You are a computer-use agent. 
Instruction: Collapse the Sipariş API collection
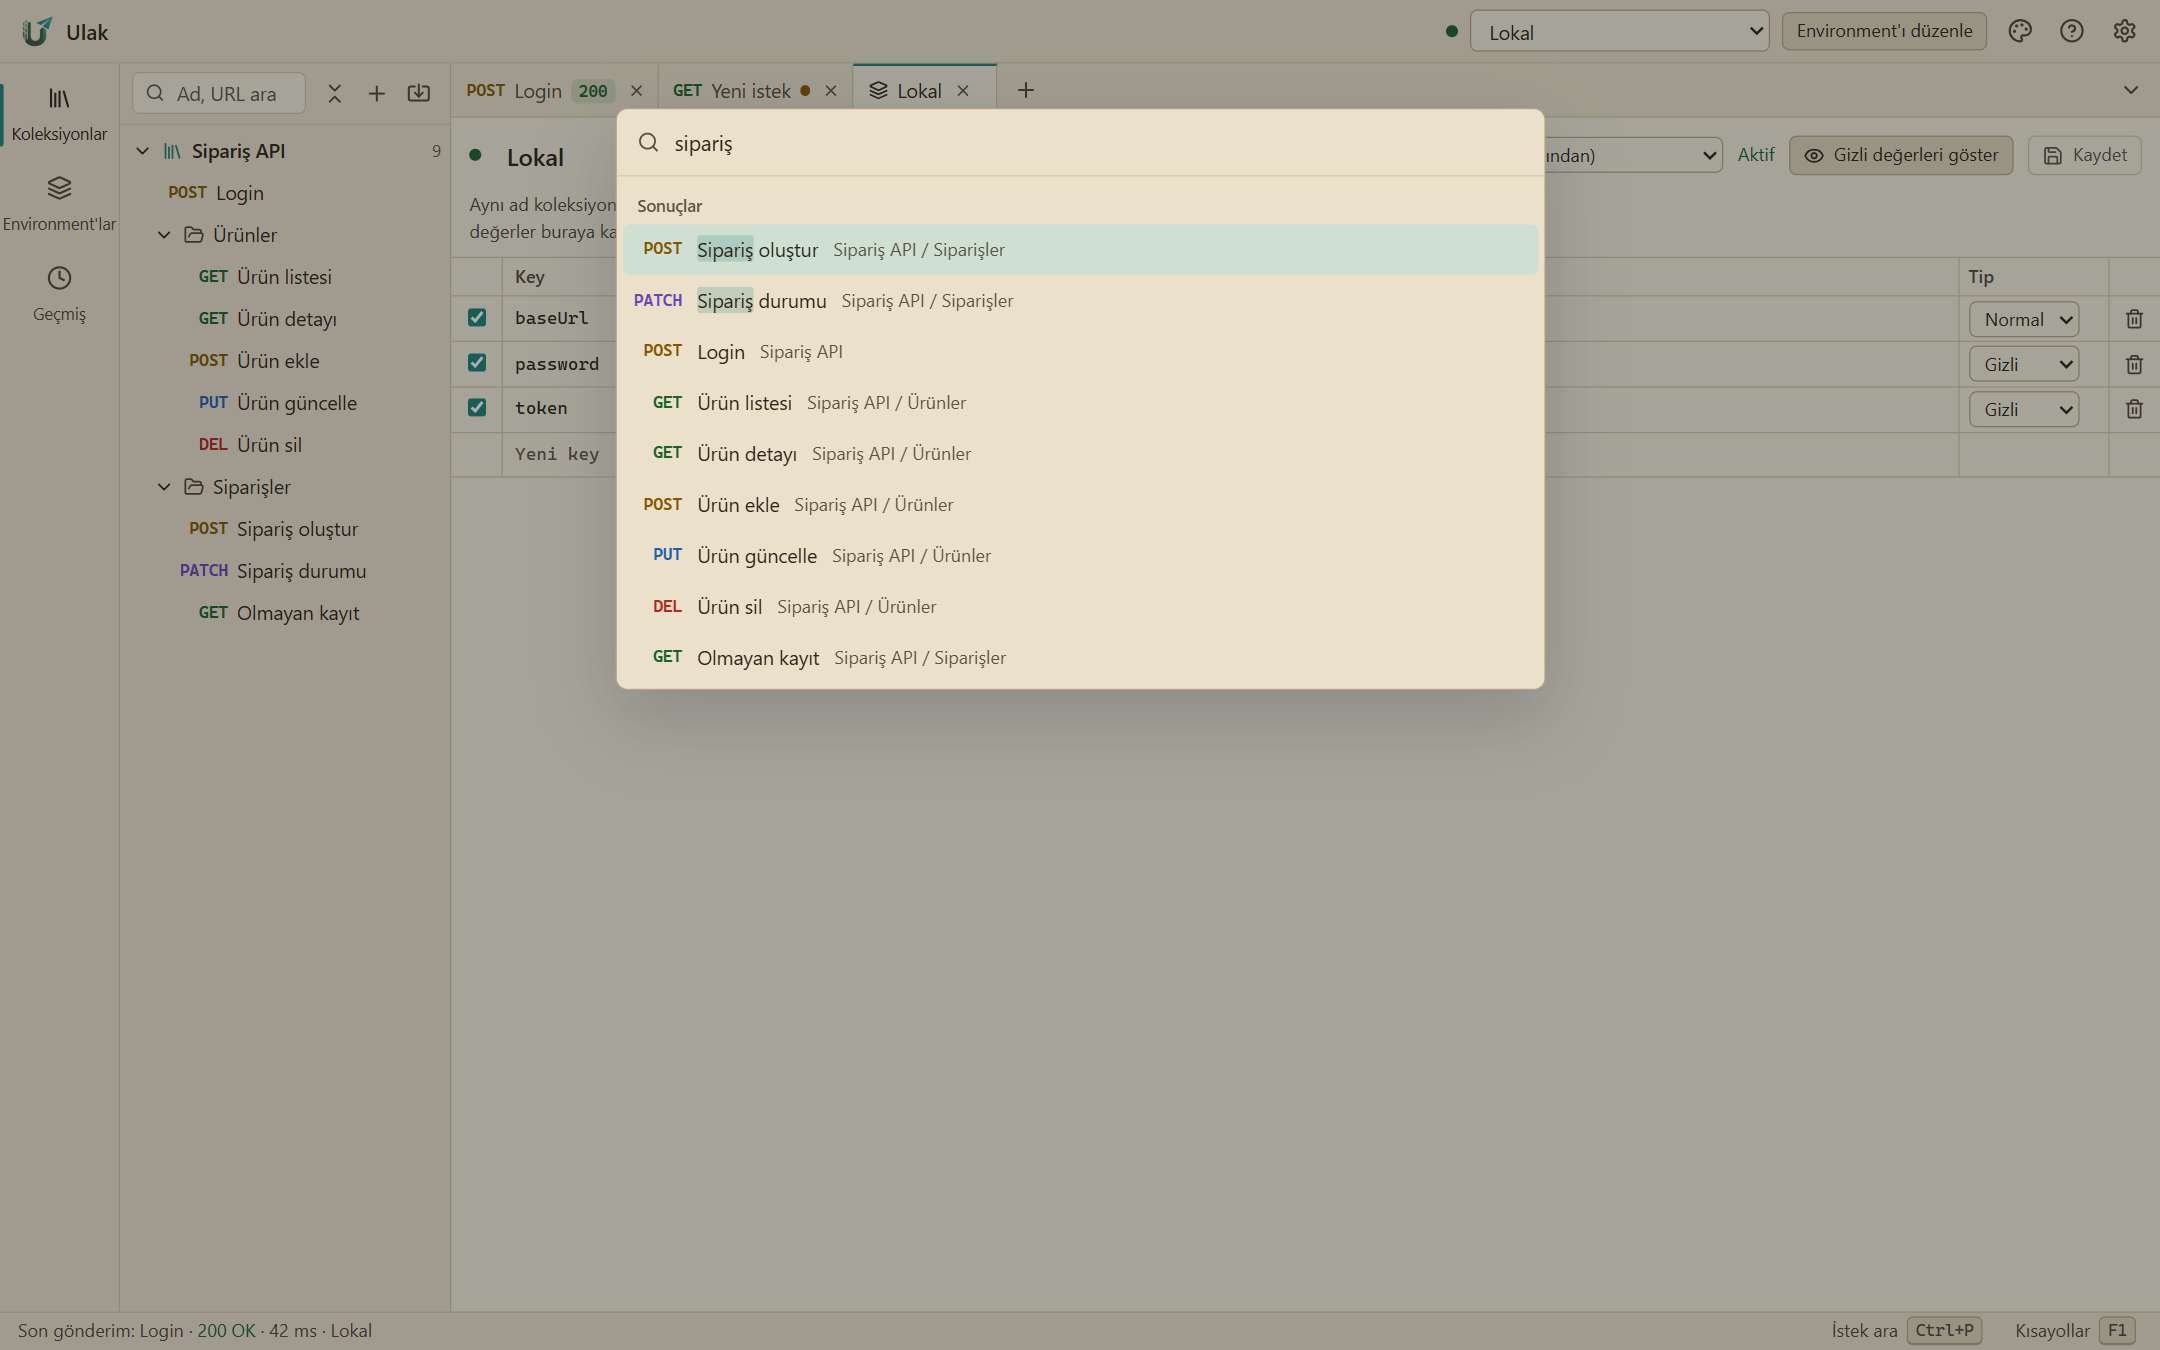pyautogui.click(x=143, y=151)
